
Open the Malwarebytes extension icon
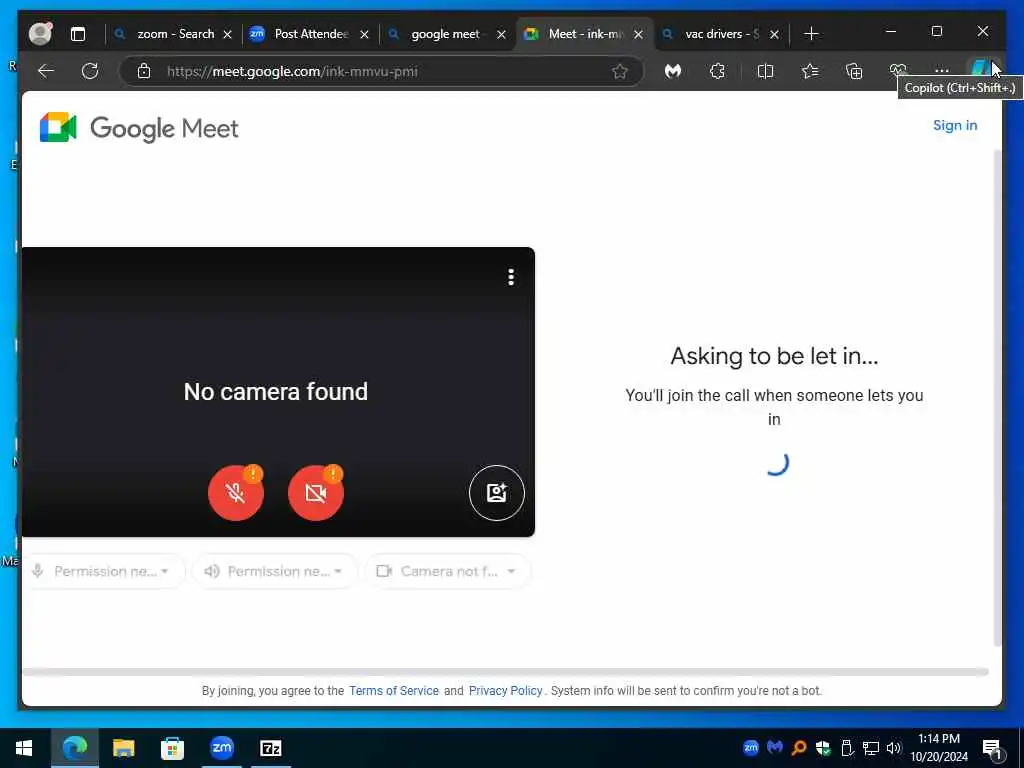tap(673, 71)
